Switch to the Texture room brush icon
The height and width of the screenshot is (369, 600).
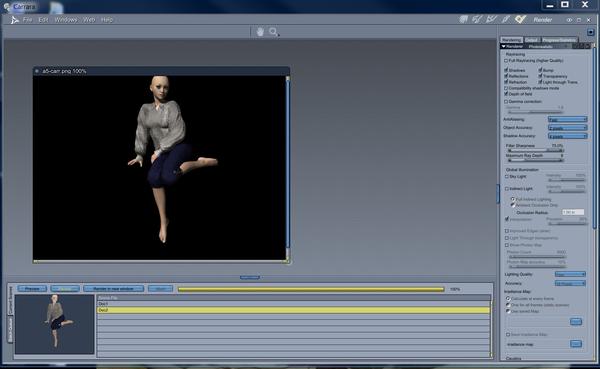click(506, 19)
